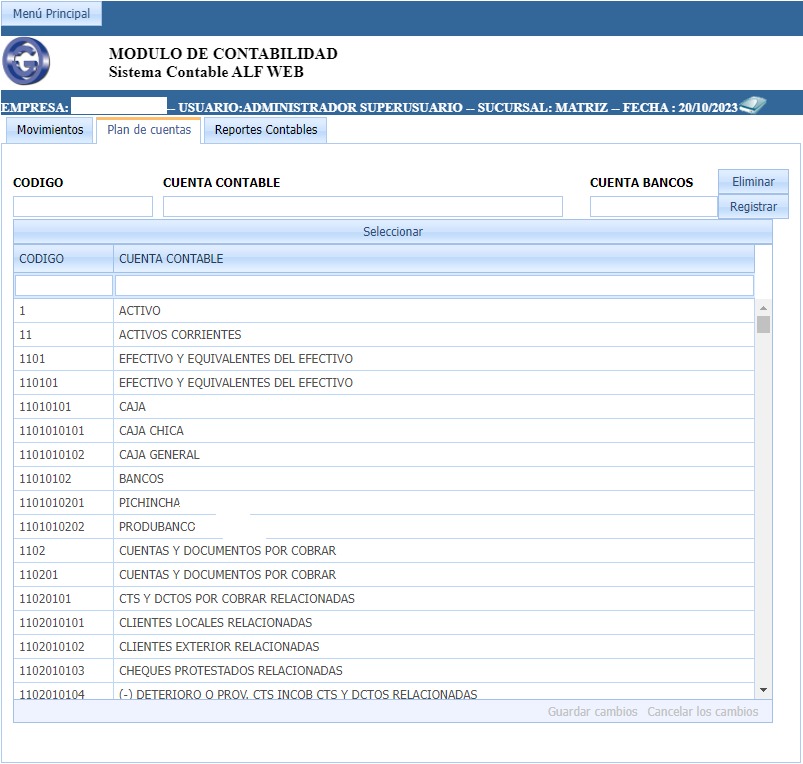Click the CUENTA CONTABLE column filter box

tap(434, 286)
